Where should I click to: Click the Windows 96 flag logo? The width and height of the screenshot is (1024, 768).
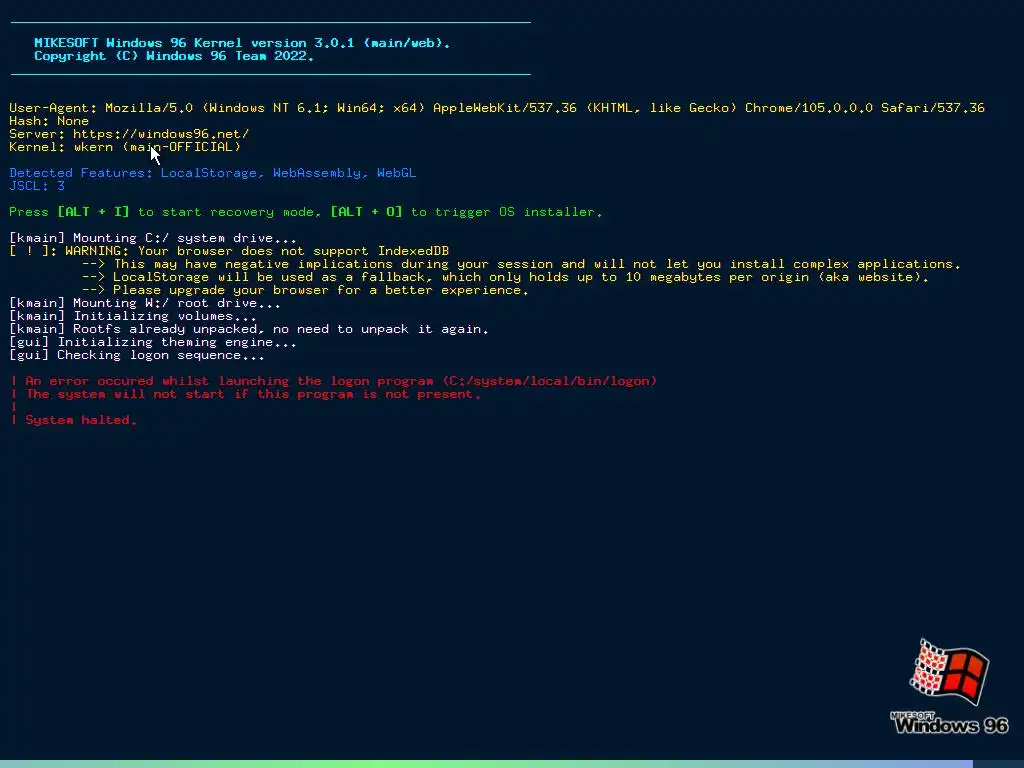950,671
